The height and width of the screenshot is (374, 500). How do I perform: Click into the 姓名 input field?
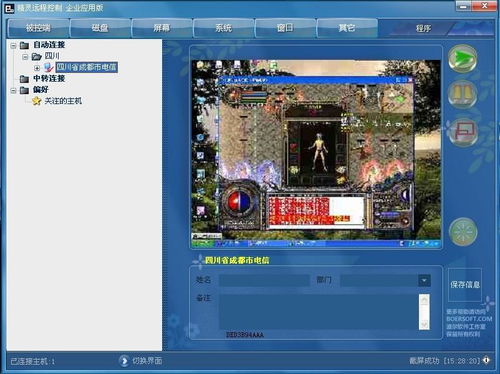click(x=264, y=280)
